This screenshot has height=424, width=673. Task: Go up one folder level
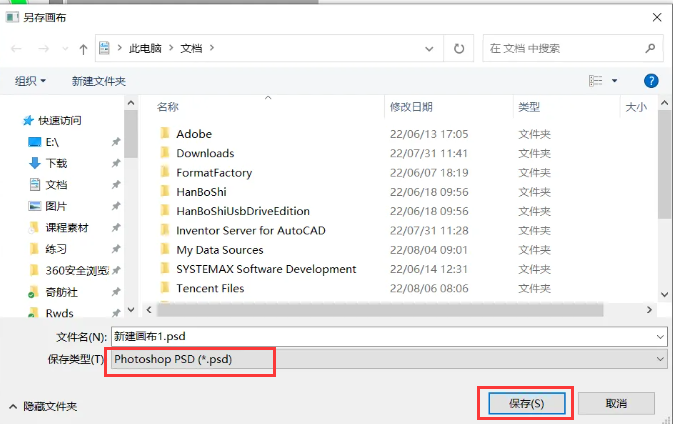pos(83,49)
